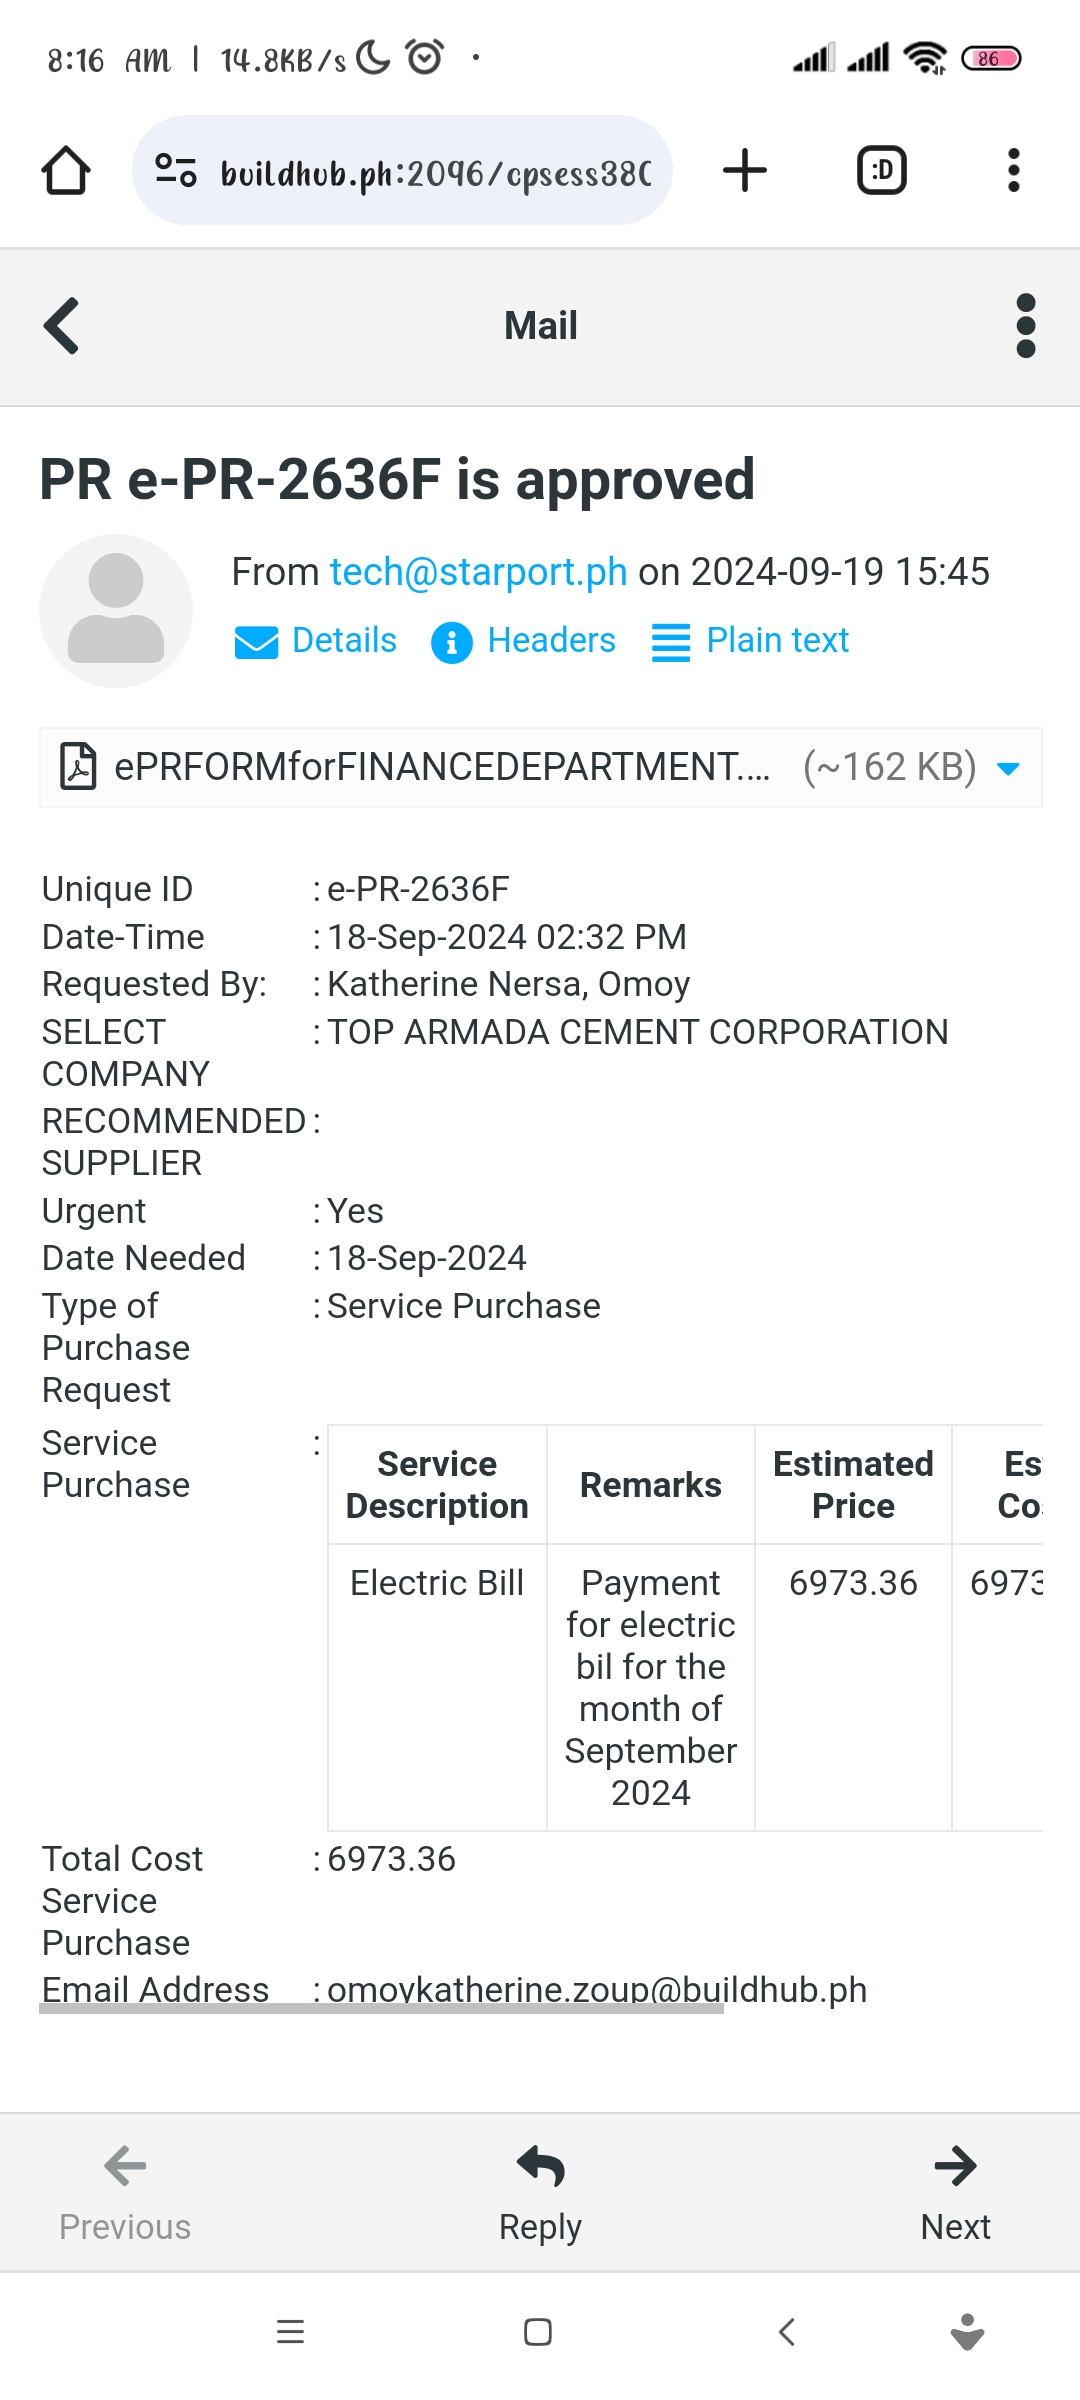
Task: View message Headers
Action: (524, 641)
